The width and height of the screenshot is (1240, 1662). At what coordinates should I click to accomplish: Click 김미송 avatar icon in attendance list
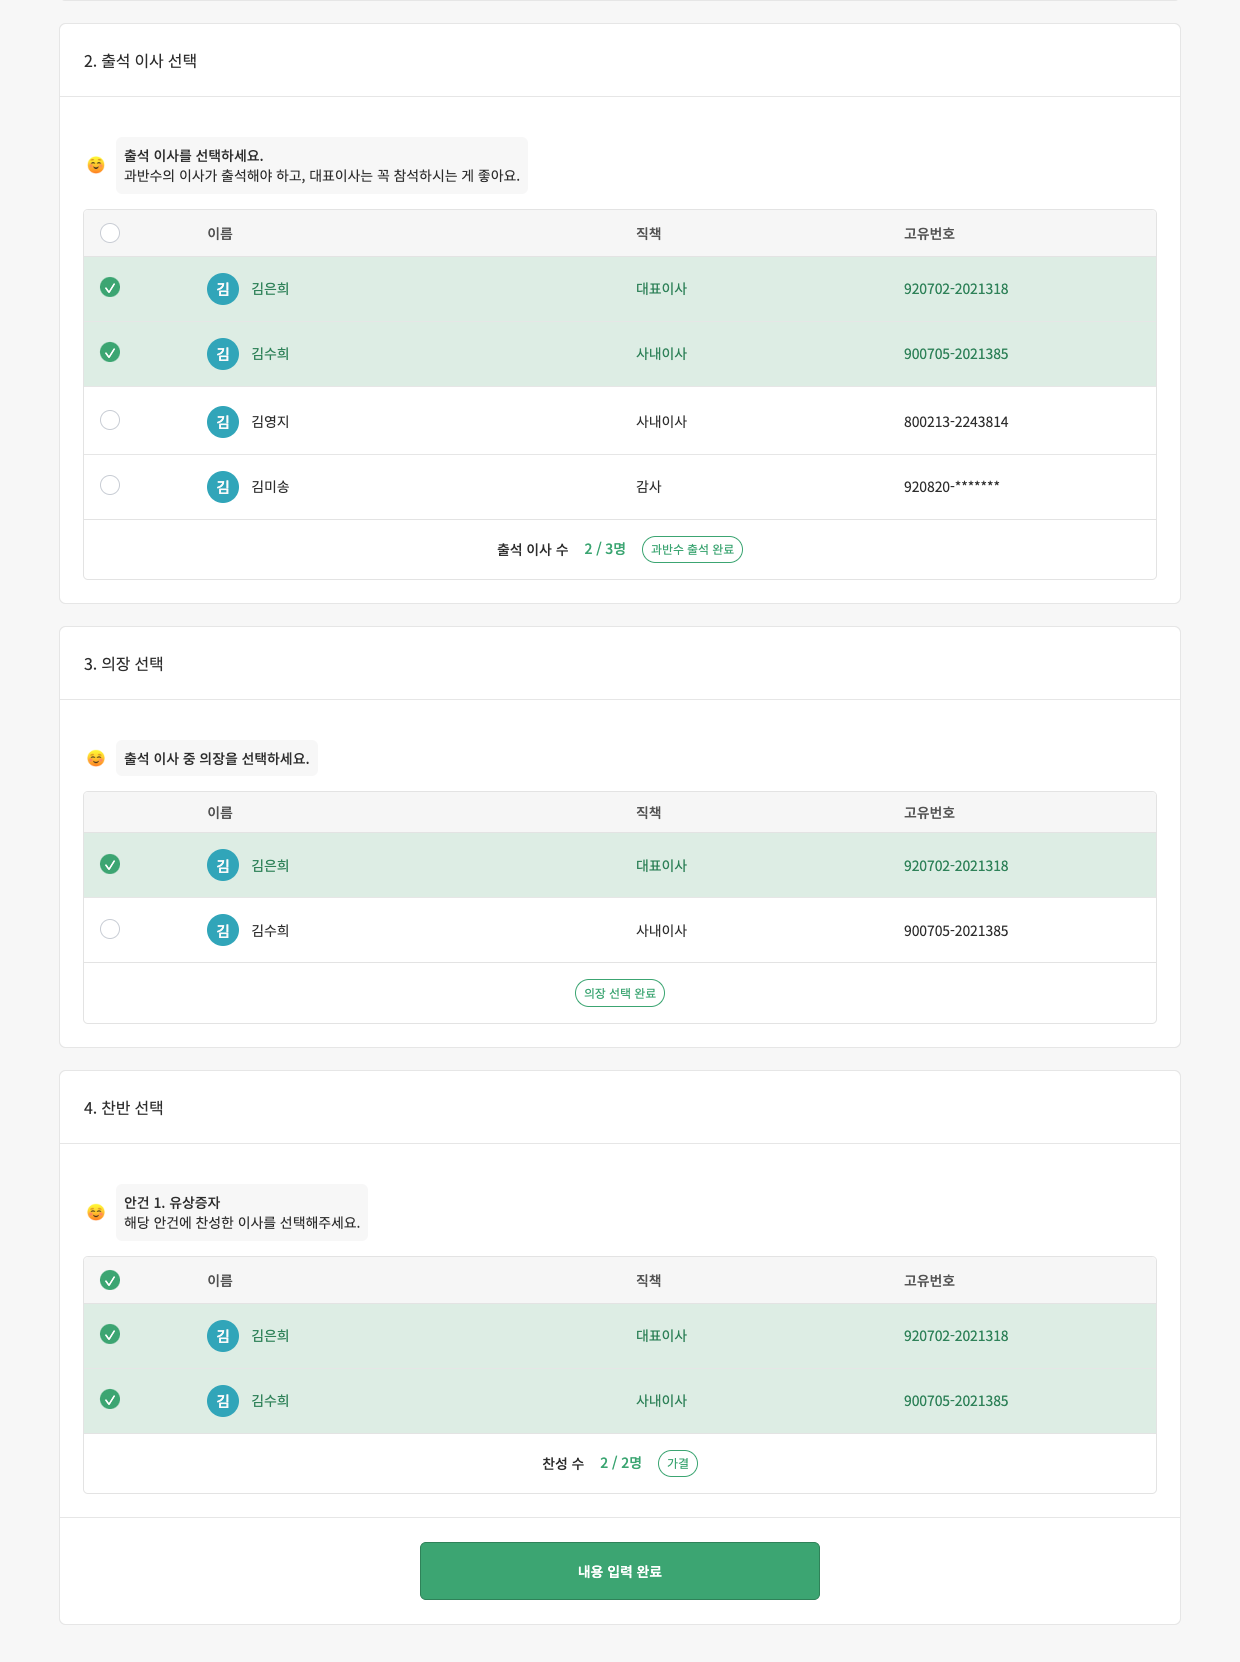tap(222, 487)
